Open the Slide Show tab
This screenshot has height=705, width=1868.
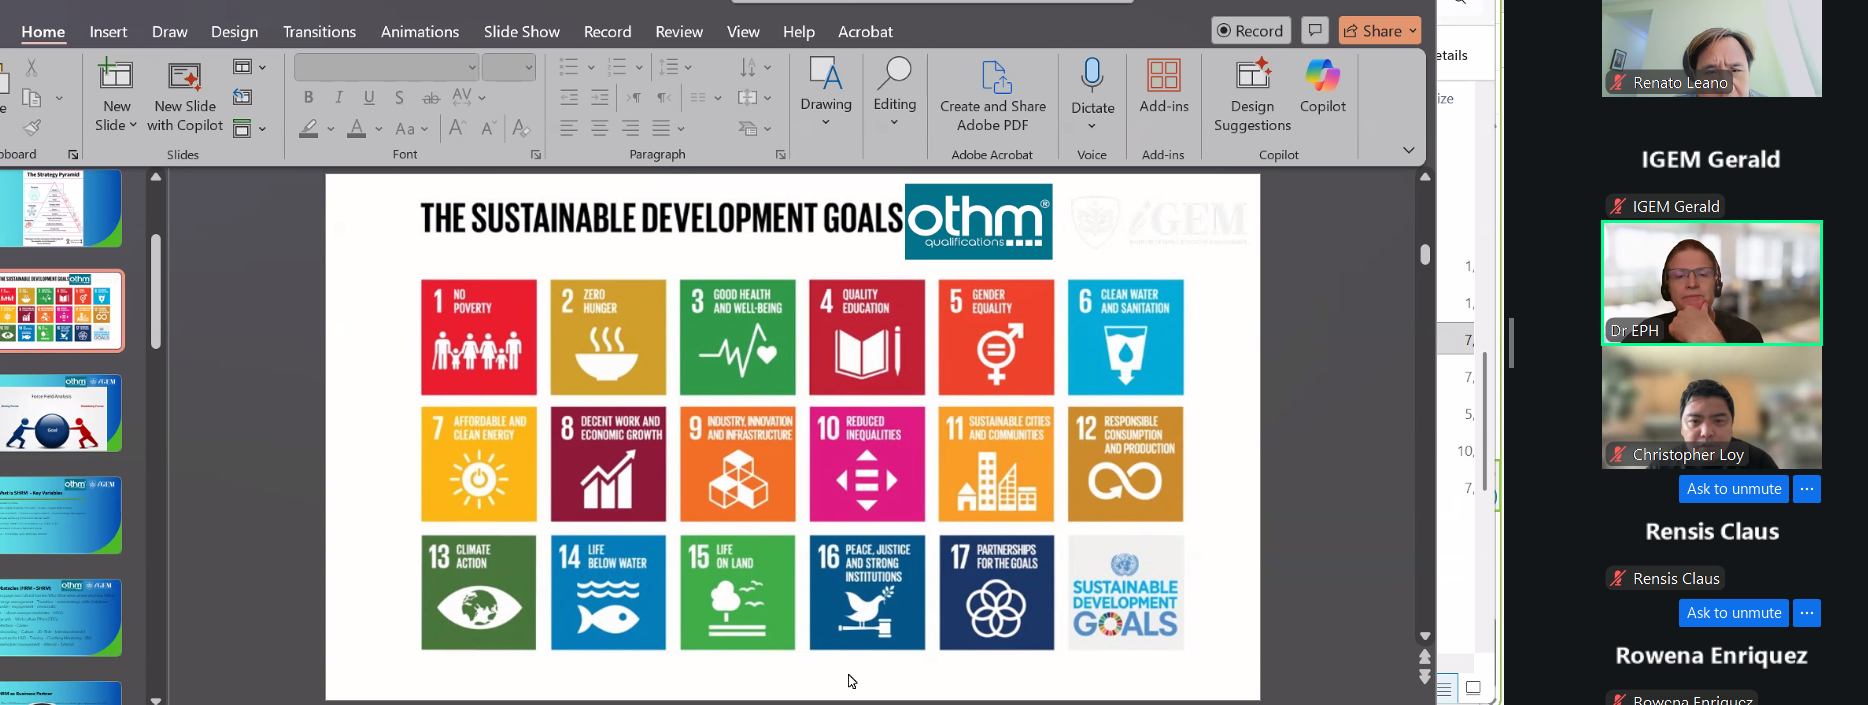522,31
